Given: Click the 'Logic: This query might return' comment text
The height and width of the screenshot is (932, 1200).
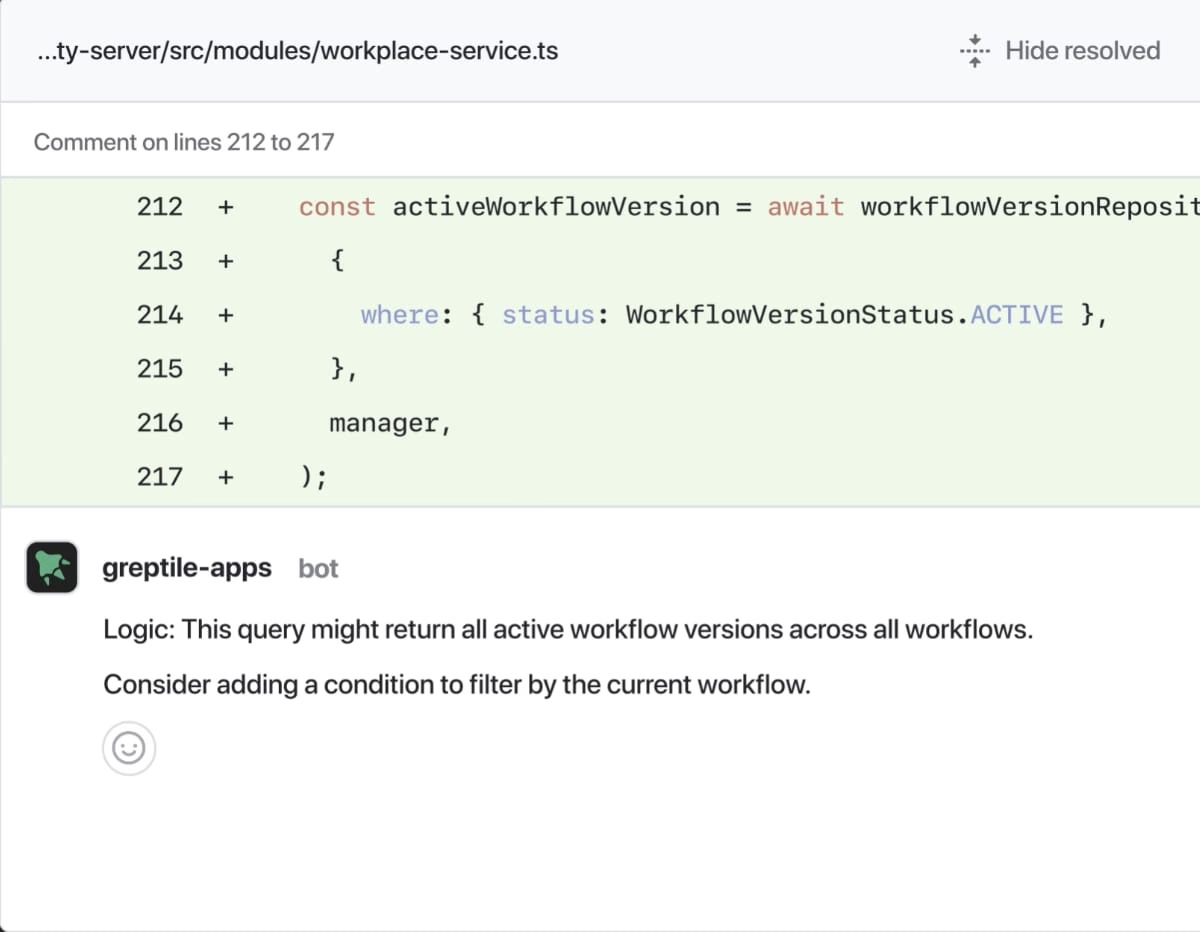Looking at the screenshot, I should coord(568,631).
